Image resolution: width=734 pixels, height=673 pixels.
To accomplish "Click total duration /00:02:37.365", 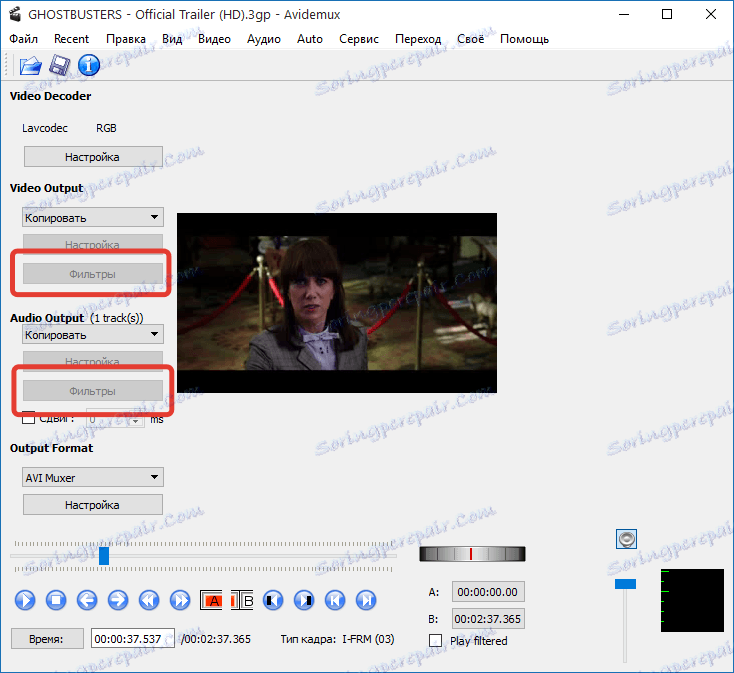I will click(x=216, y=639).
